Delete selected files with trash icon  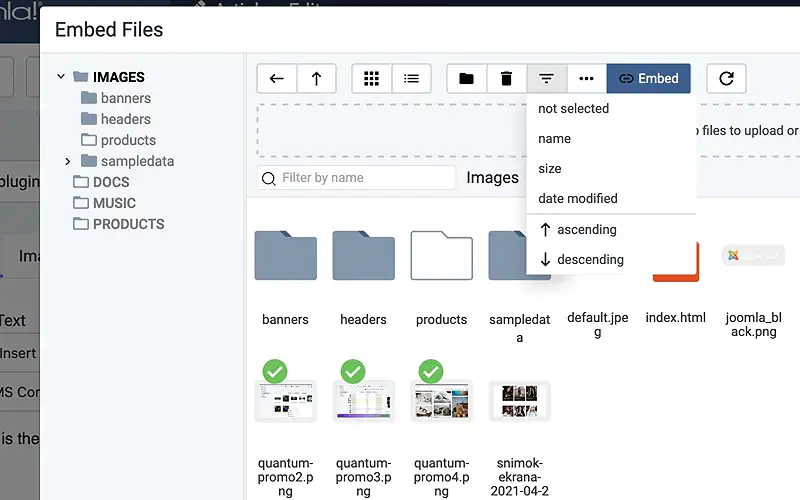coord(506,79)
